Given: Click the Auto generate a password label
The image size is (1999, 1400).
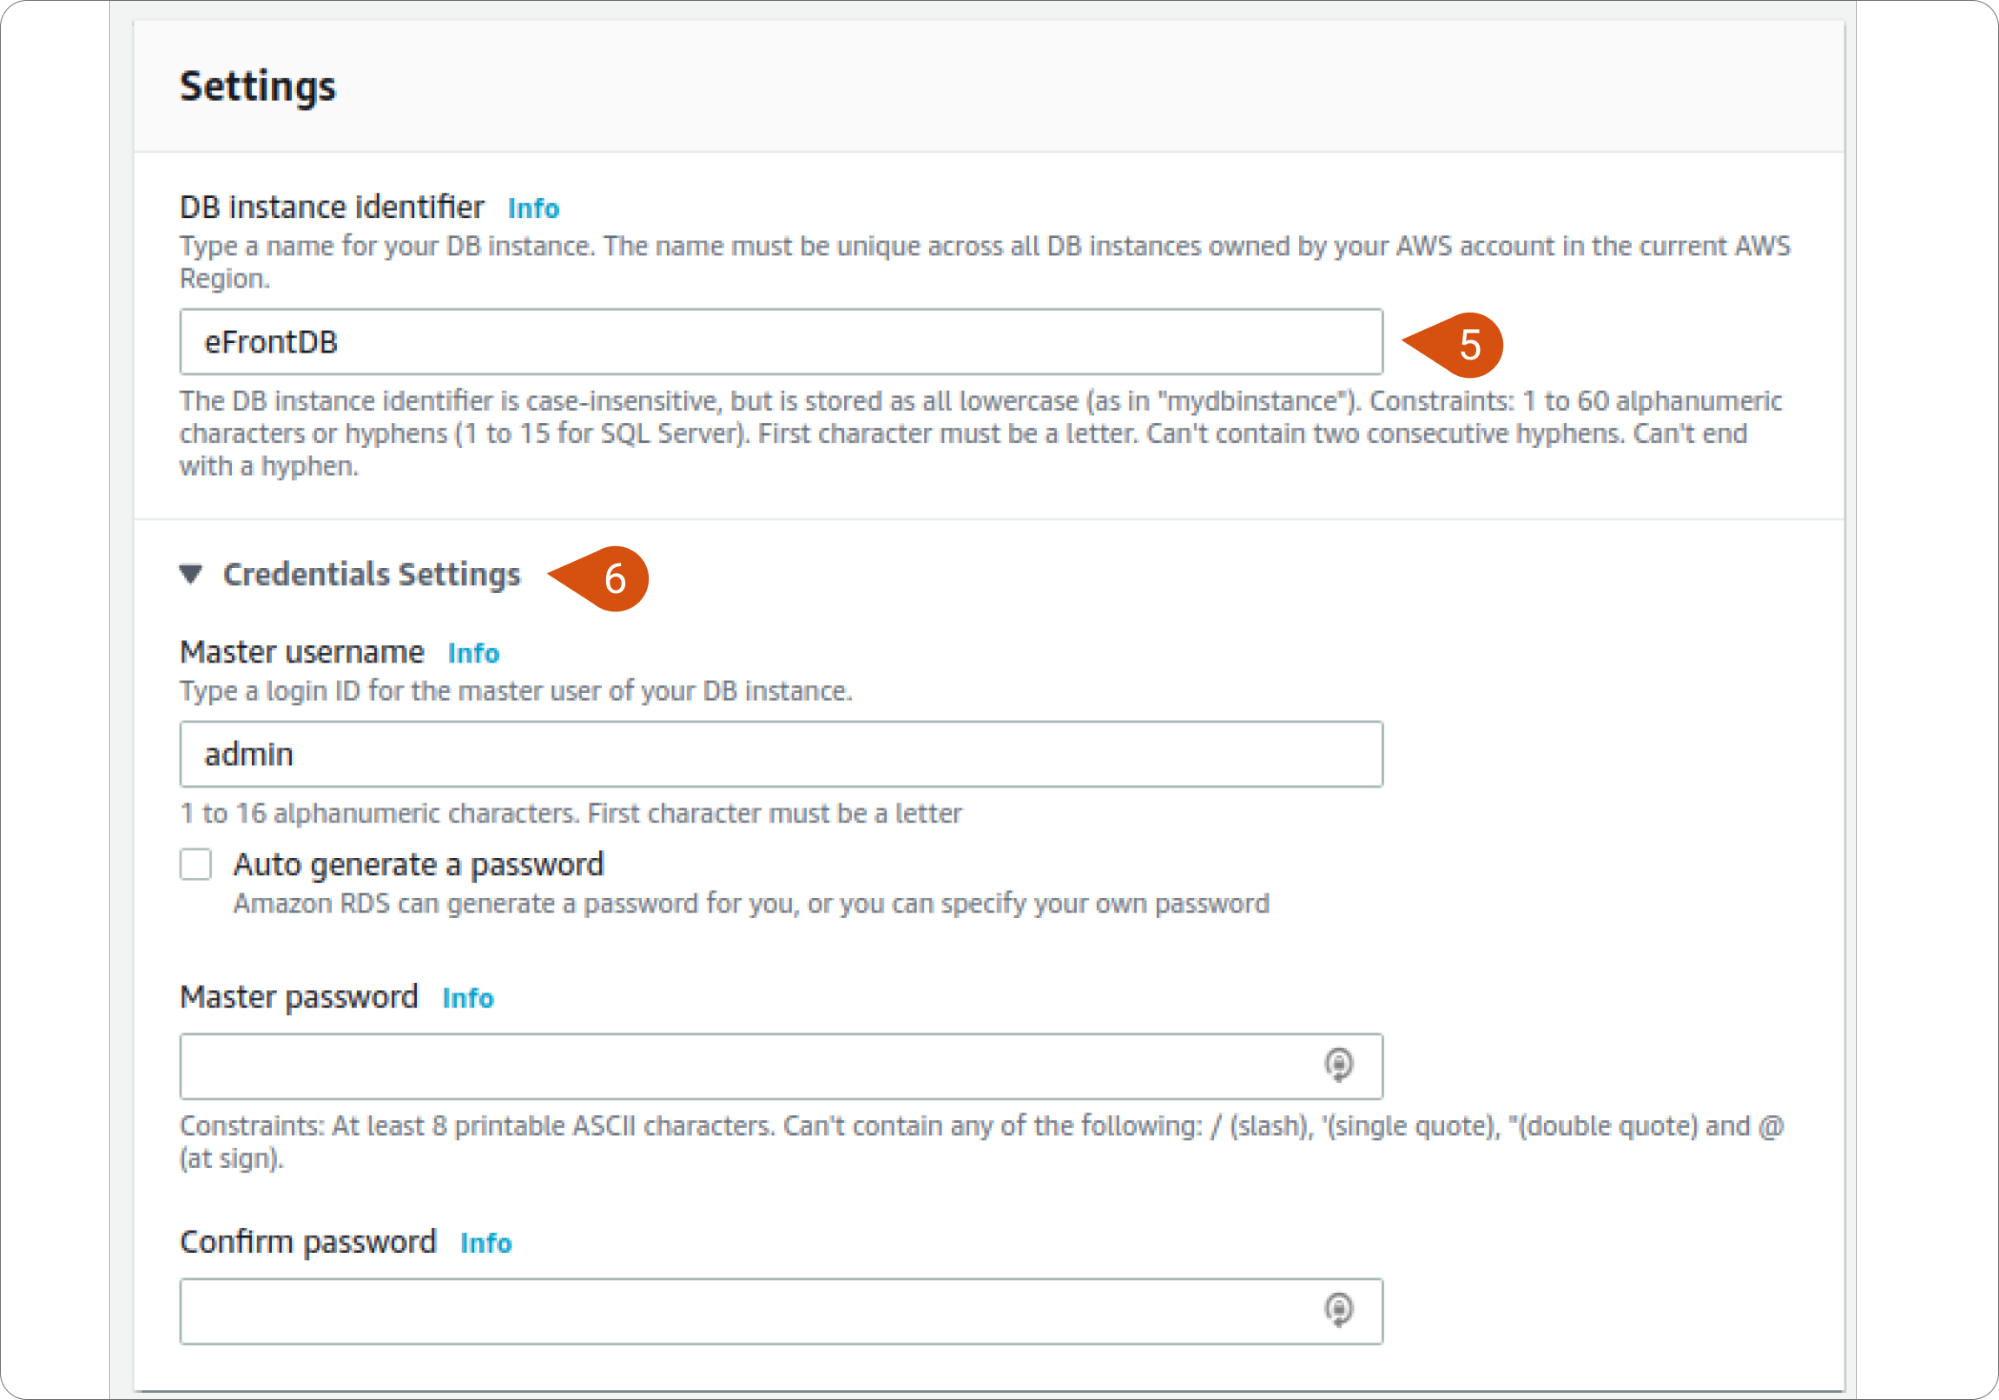Looking at the screenshot, I should click(419, 864).
